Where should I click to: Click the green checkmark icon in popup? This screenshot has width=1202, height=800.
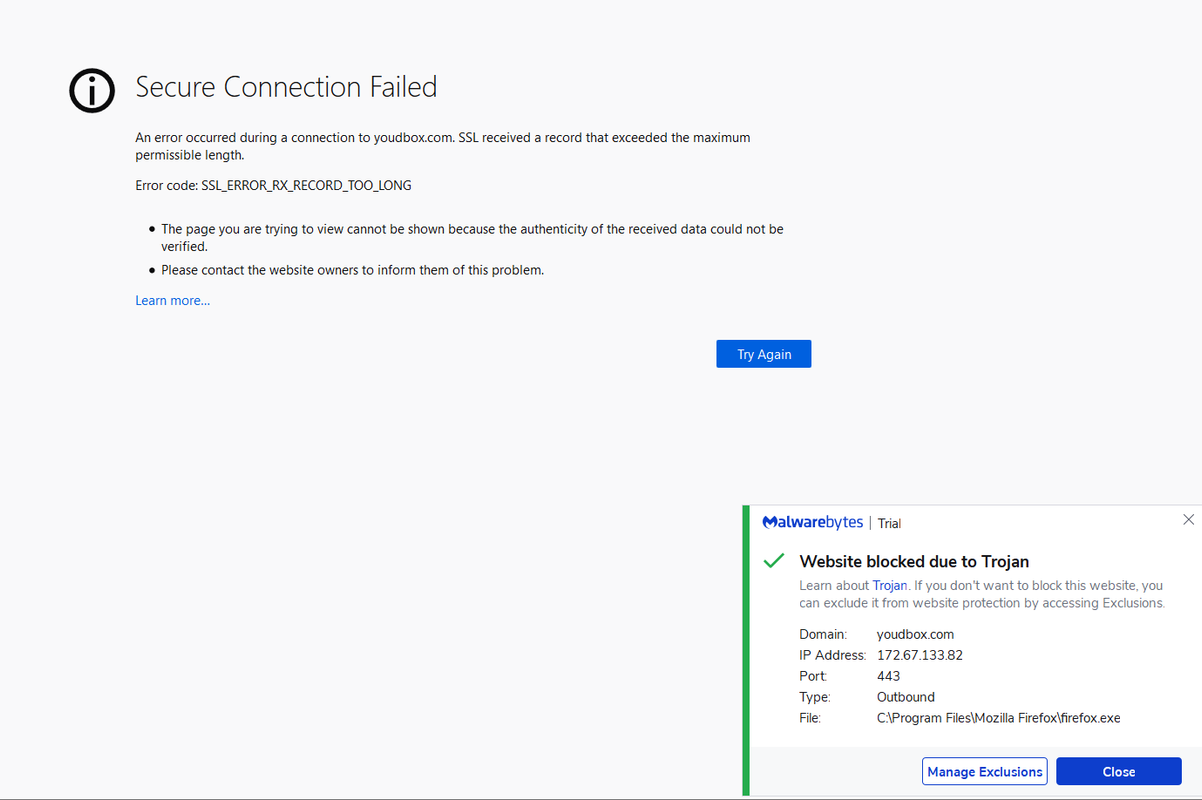pyautogui.click(x=773, y=561)
